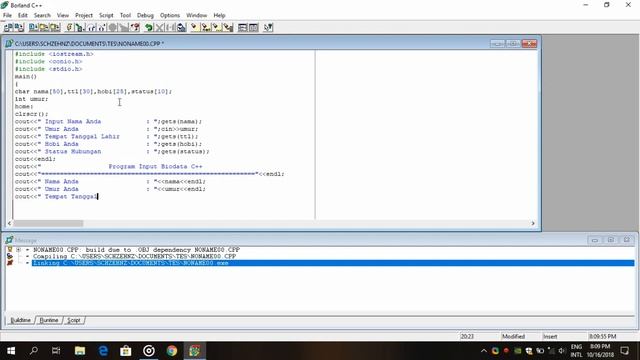640x360 pixels.
Task: Click the gray X toolbar icon
Action: tap(160, 27)
